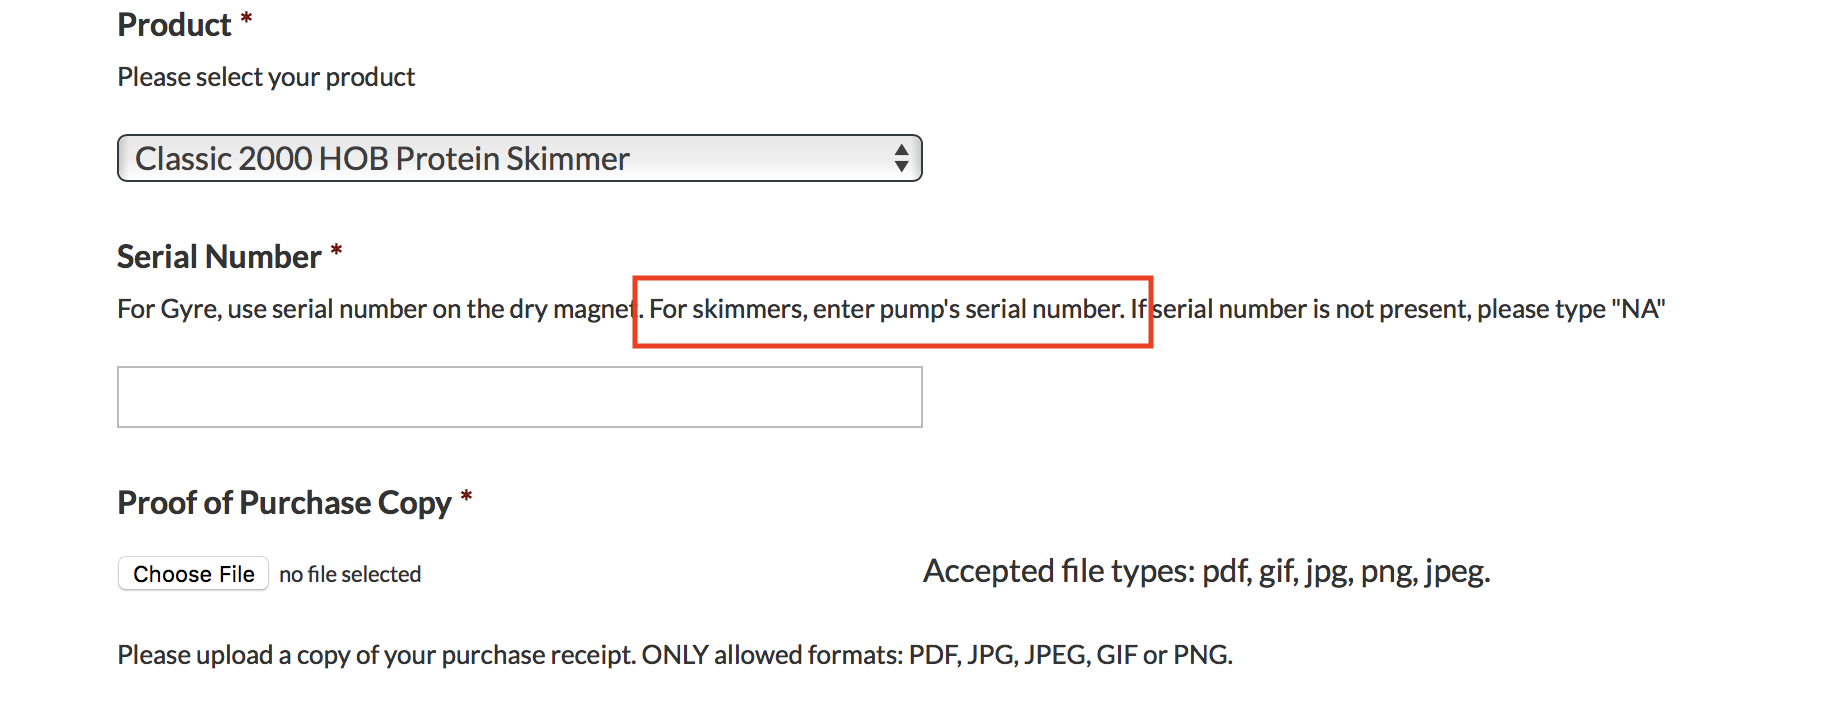Viewport: 1824px width, 706px height.
Task: Click the "Please upload a copy" instruction text
Action: pyautogui.click(x=376, y=655)
